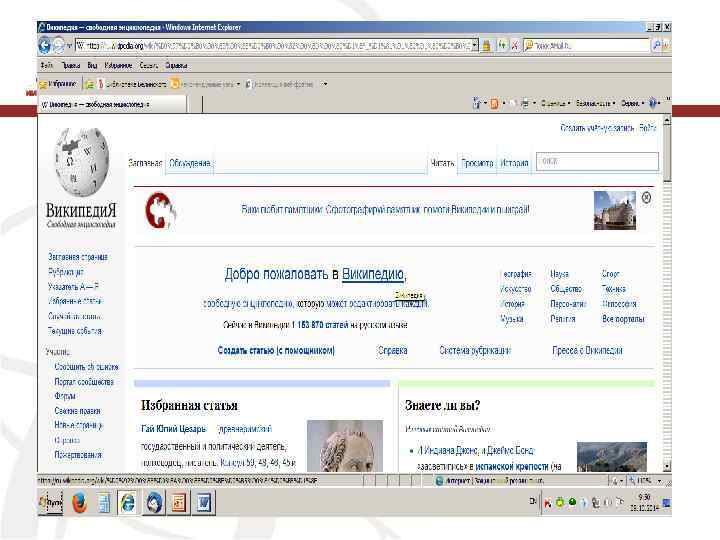Click the Home icon in command bar
The width and height of the screenshot is (720, 540).
tap(477, 103)
